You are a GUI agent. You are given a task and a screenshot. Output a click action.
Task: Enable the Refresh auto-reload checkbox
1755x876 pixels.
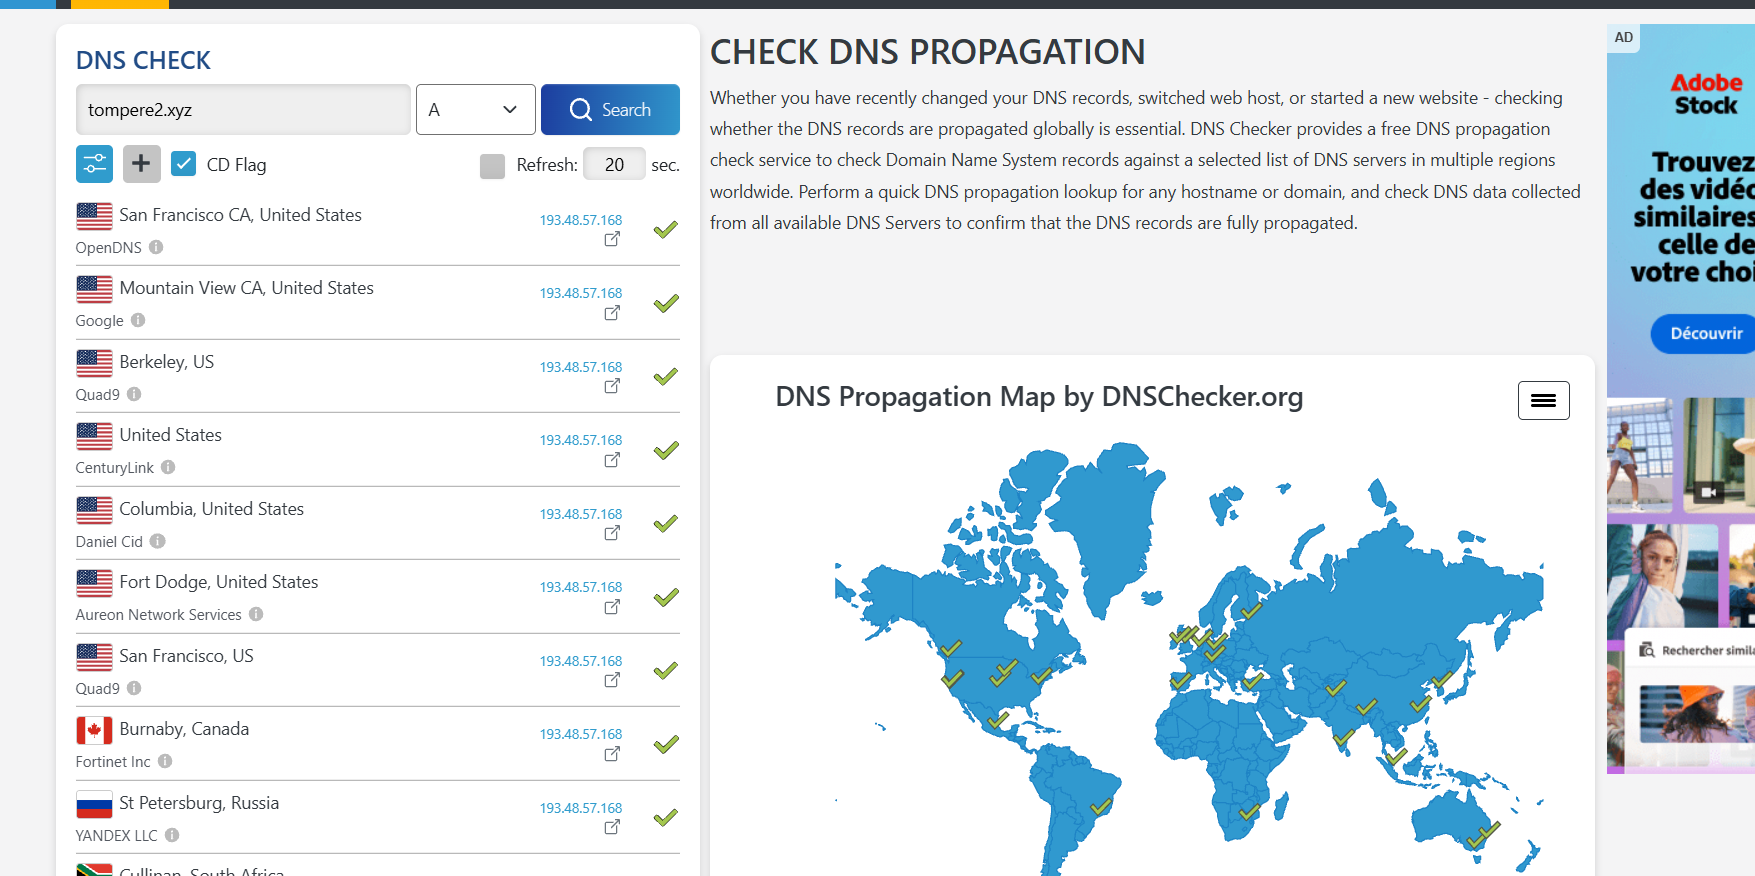click(x=492, y=166)
